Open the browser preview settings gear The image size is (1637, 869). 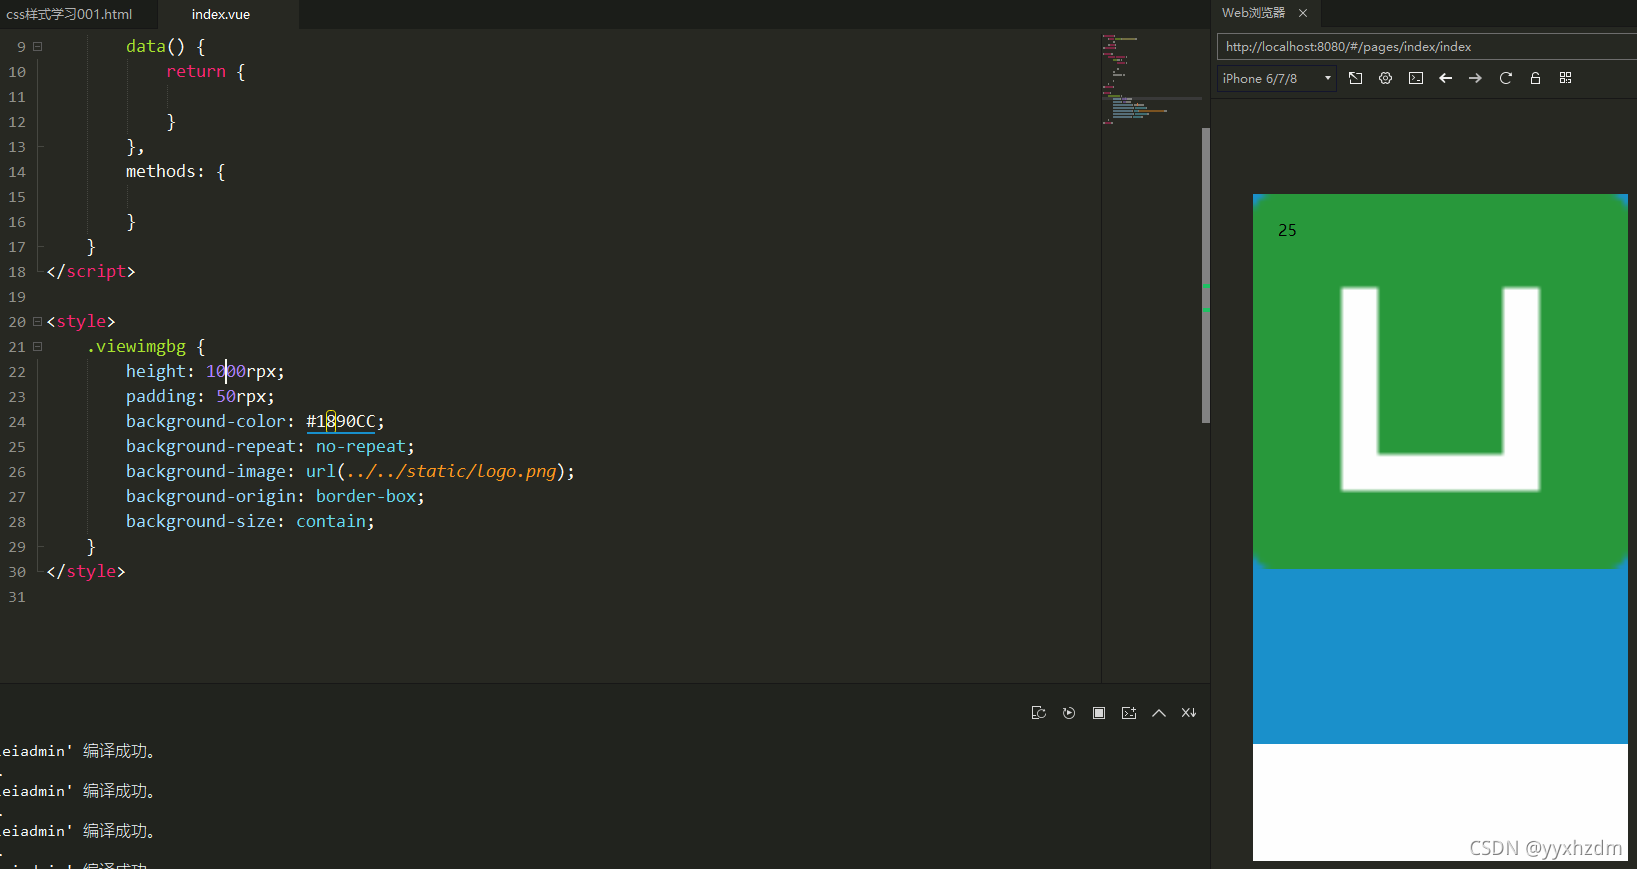tap(1385, 78)
